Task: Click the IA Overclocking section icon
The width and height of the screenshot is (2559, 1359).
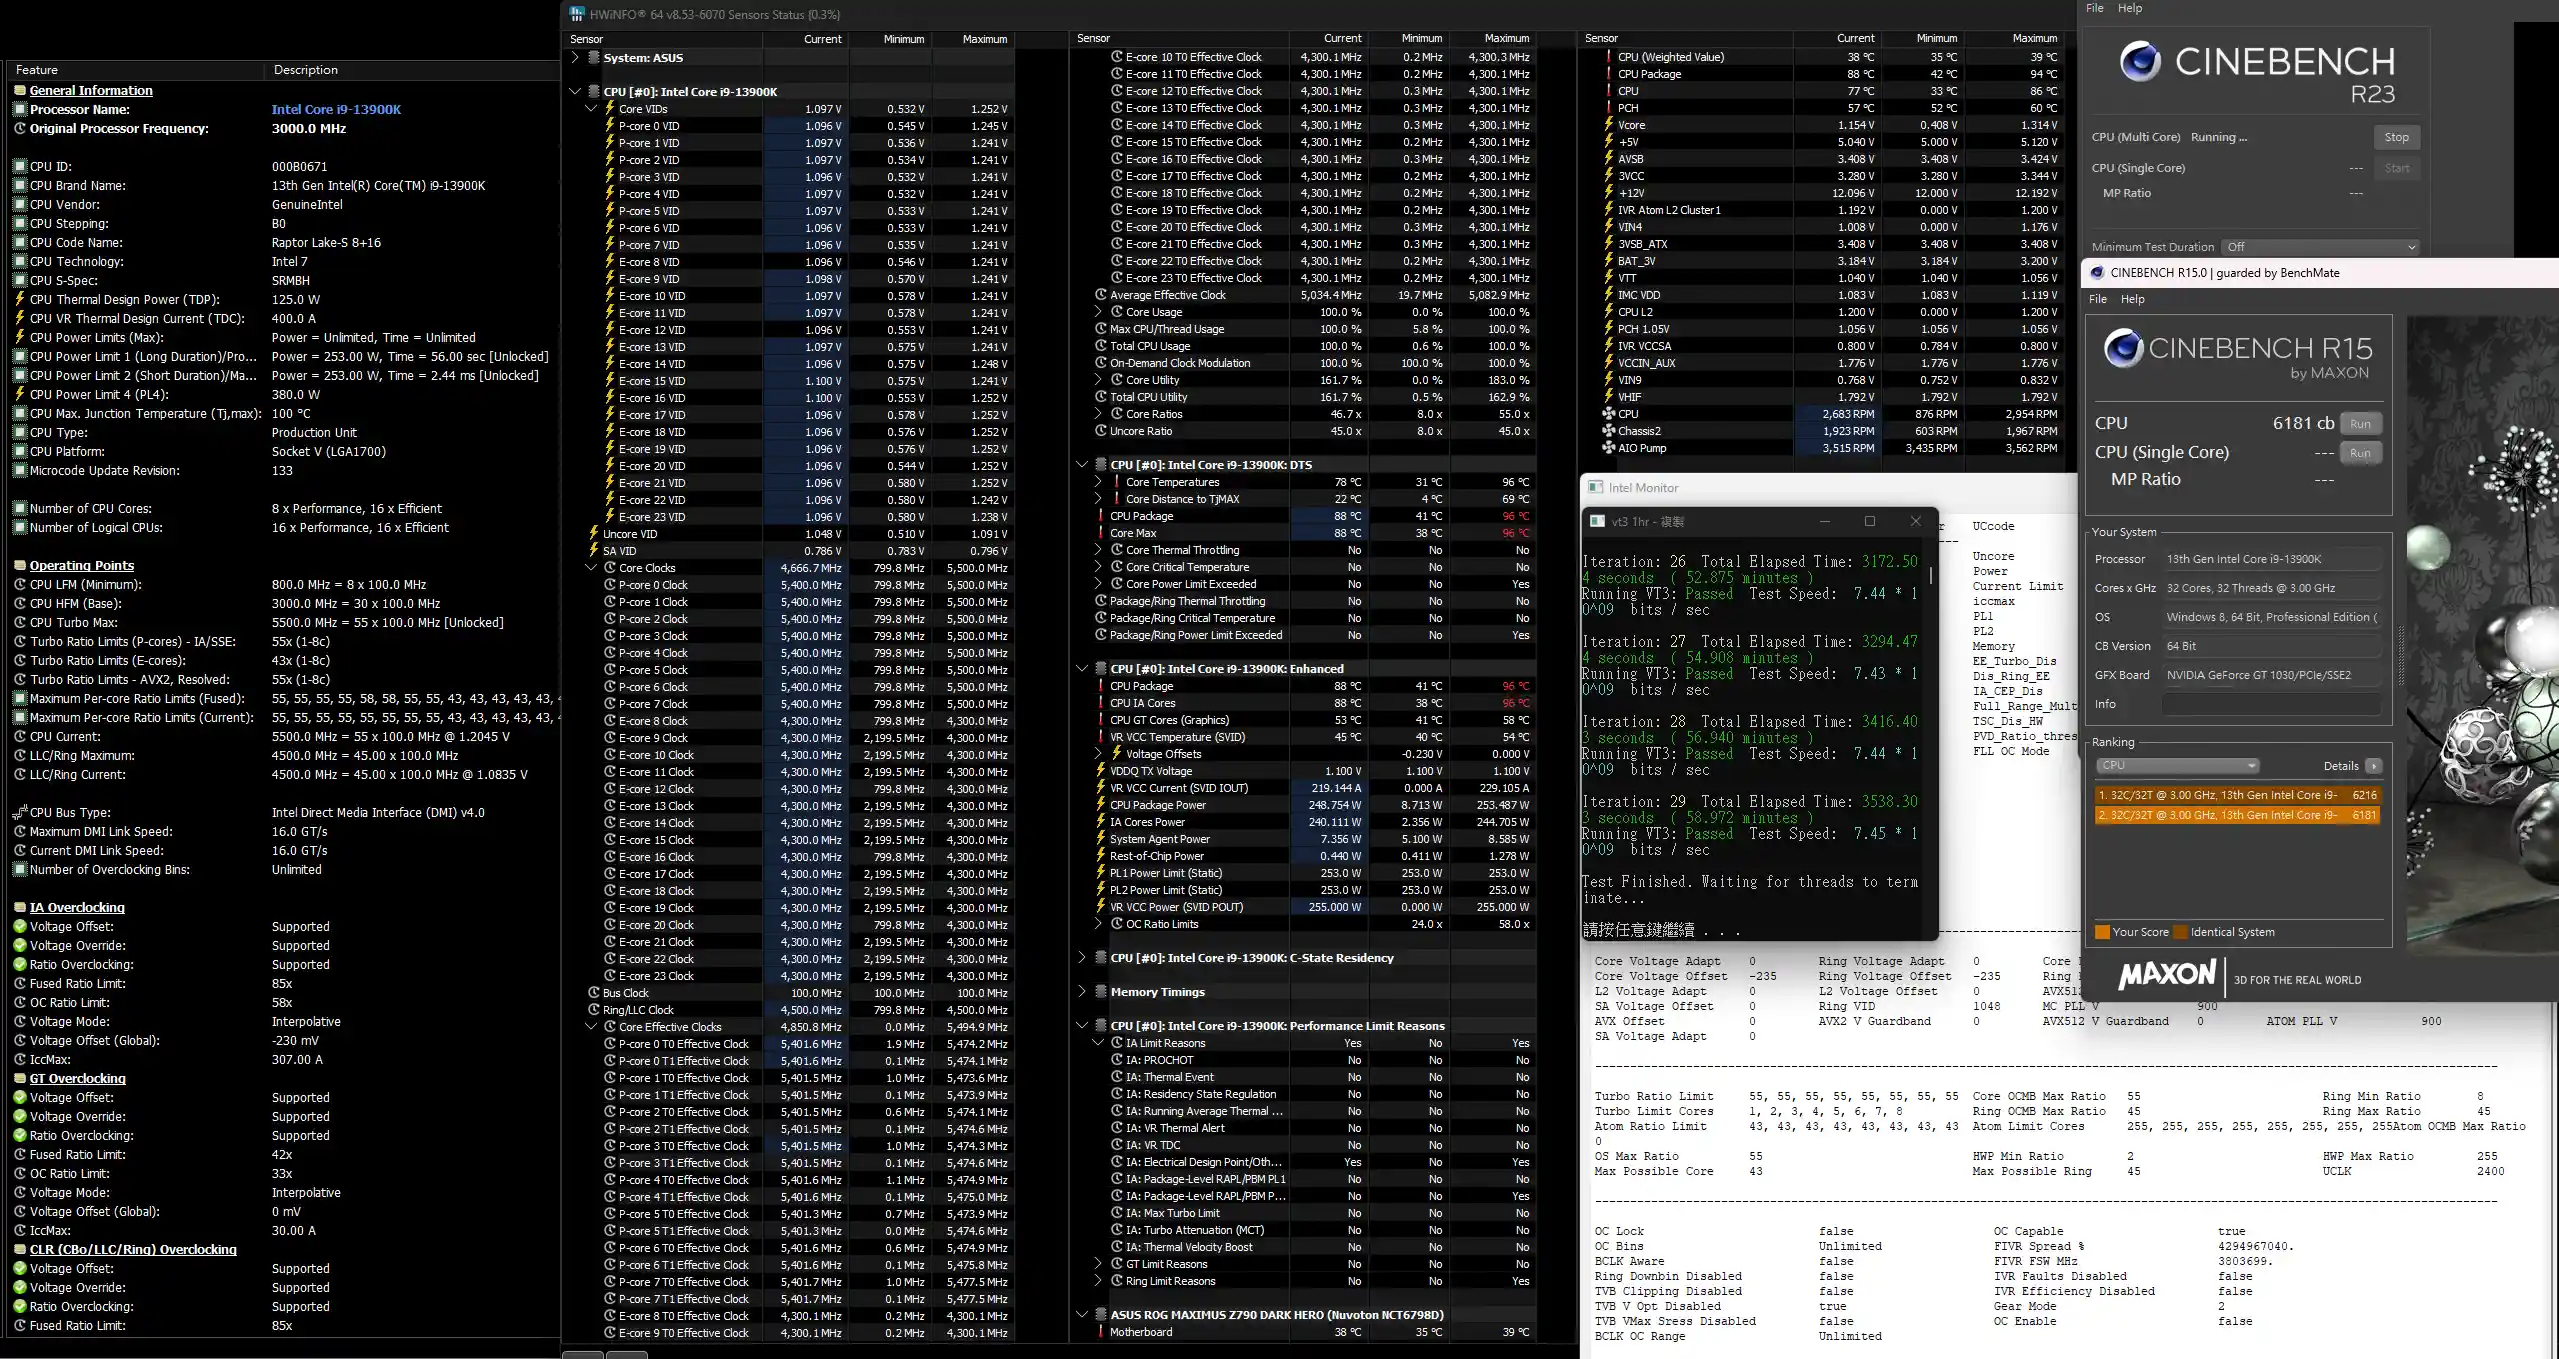Action: click(x=19, y=907)
